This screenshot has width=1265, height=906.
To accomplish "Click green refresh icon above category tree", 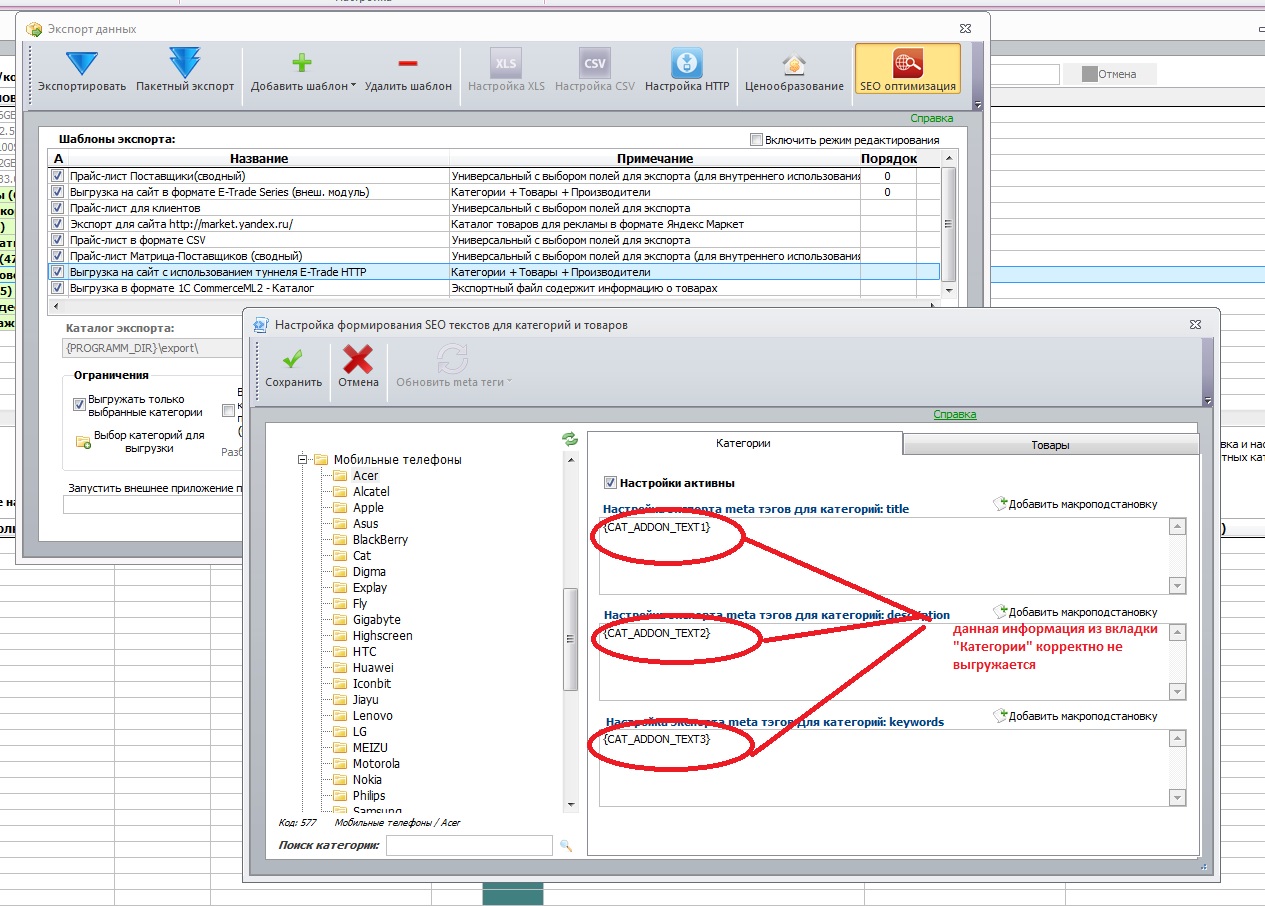I will [570, 439].
